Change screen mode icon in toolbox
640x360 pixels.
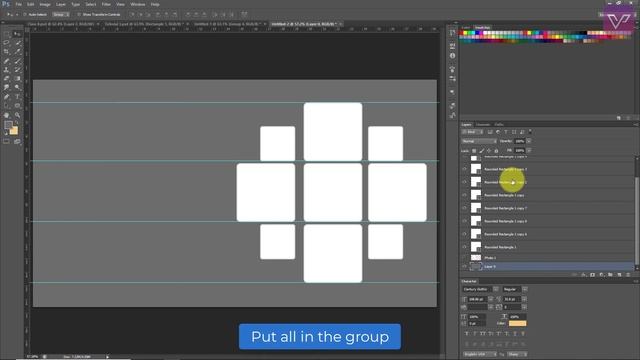coord(17,142)
